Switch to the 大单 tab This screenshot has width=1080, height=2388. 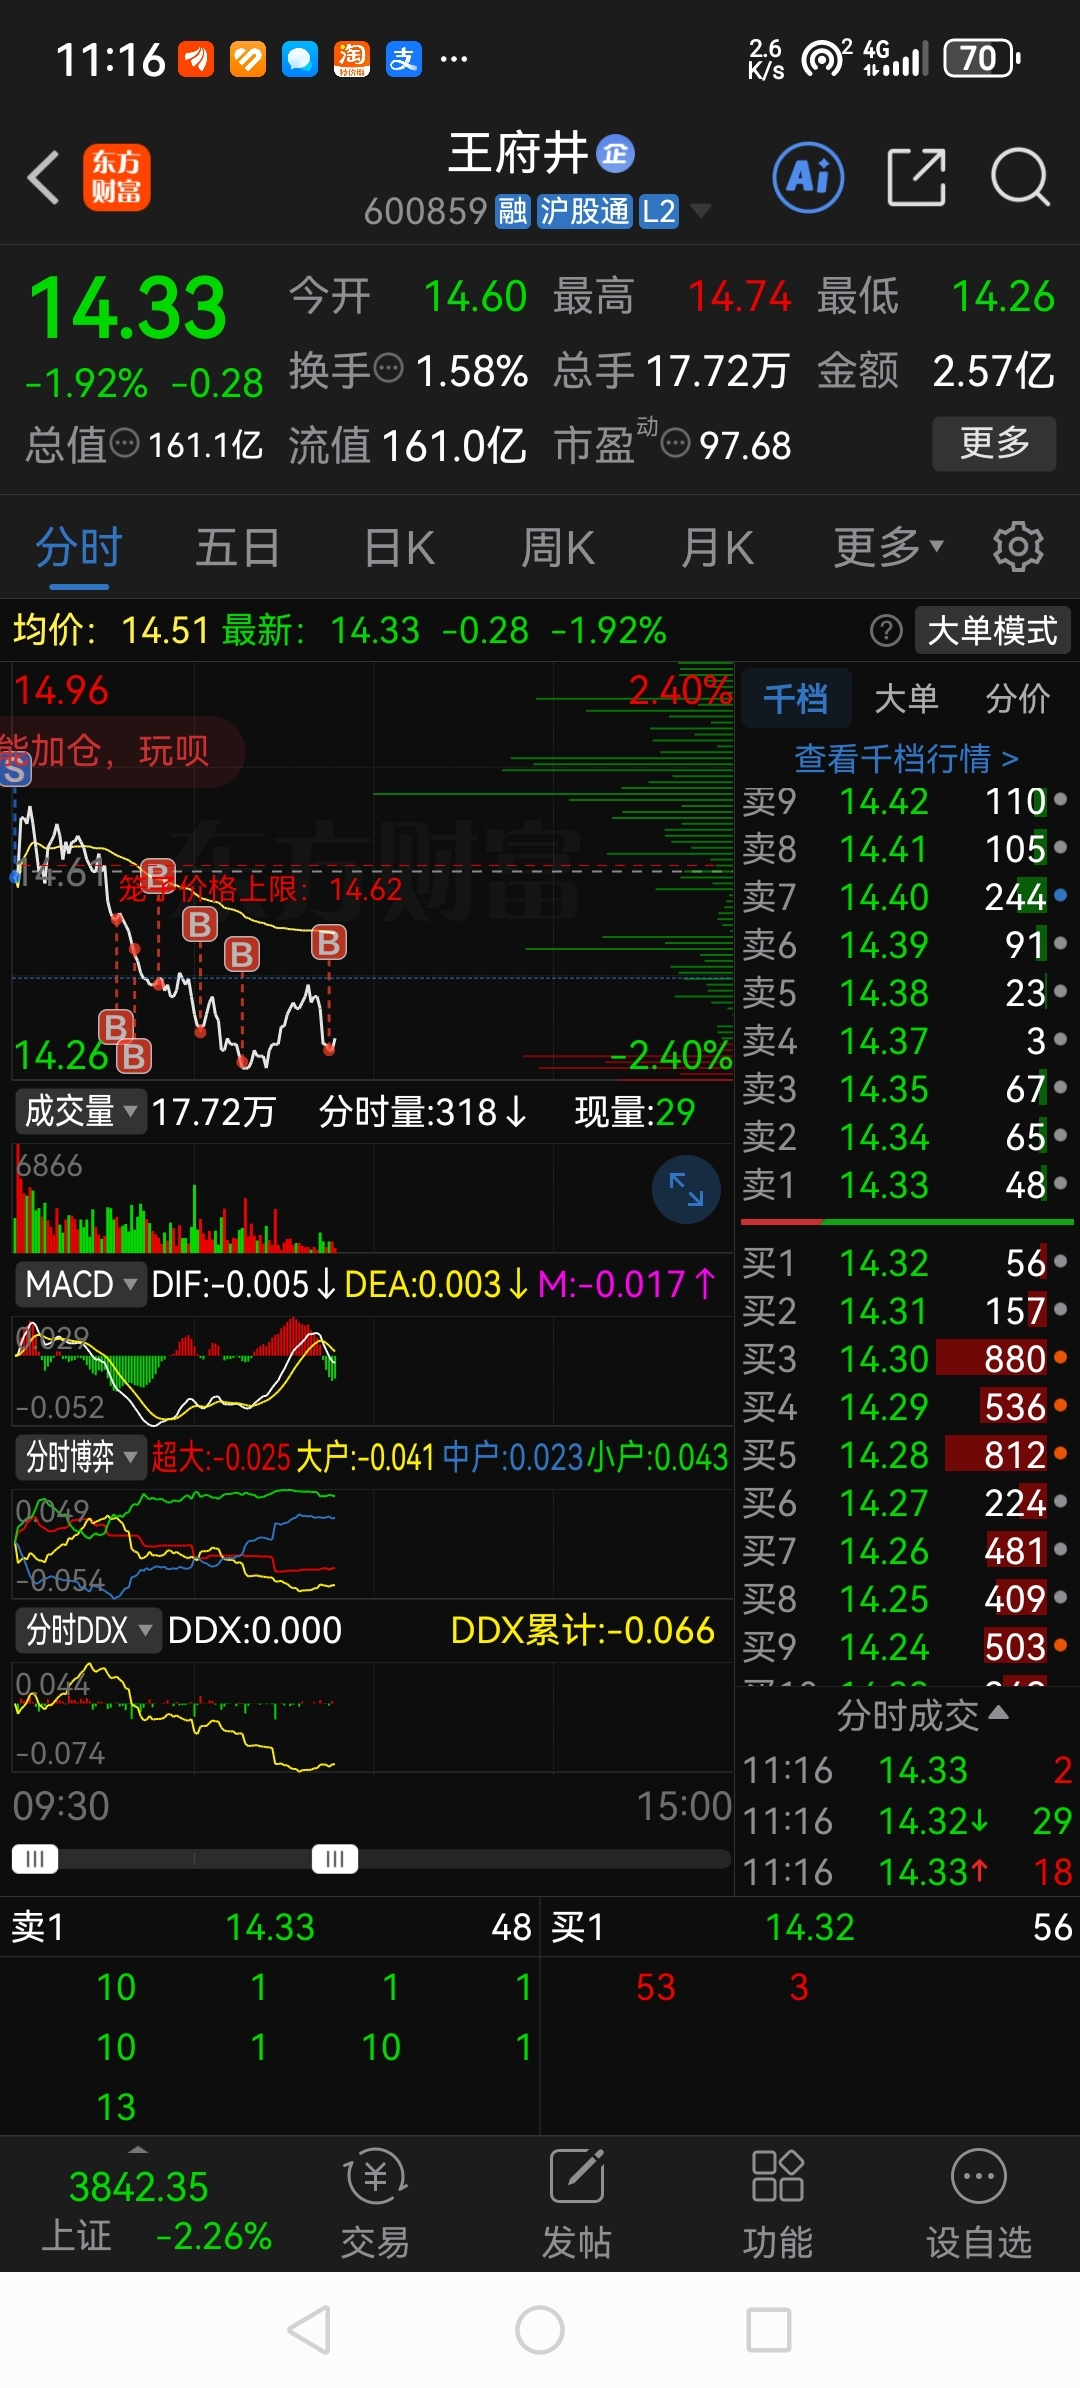906,698
